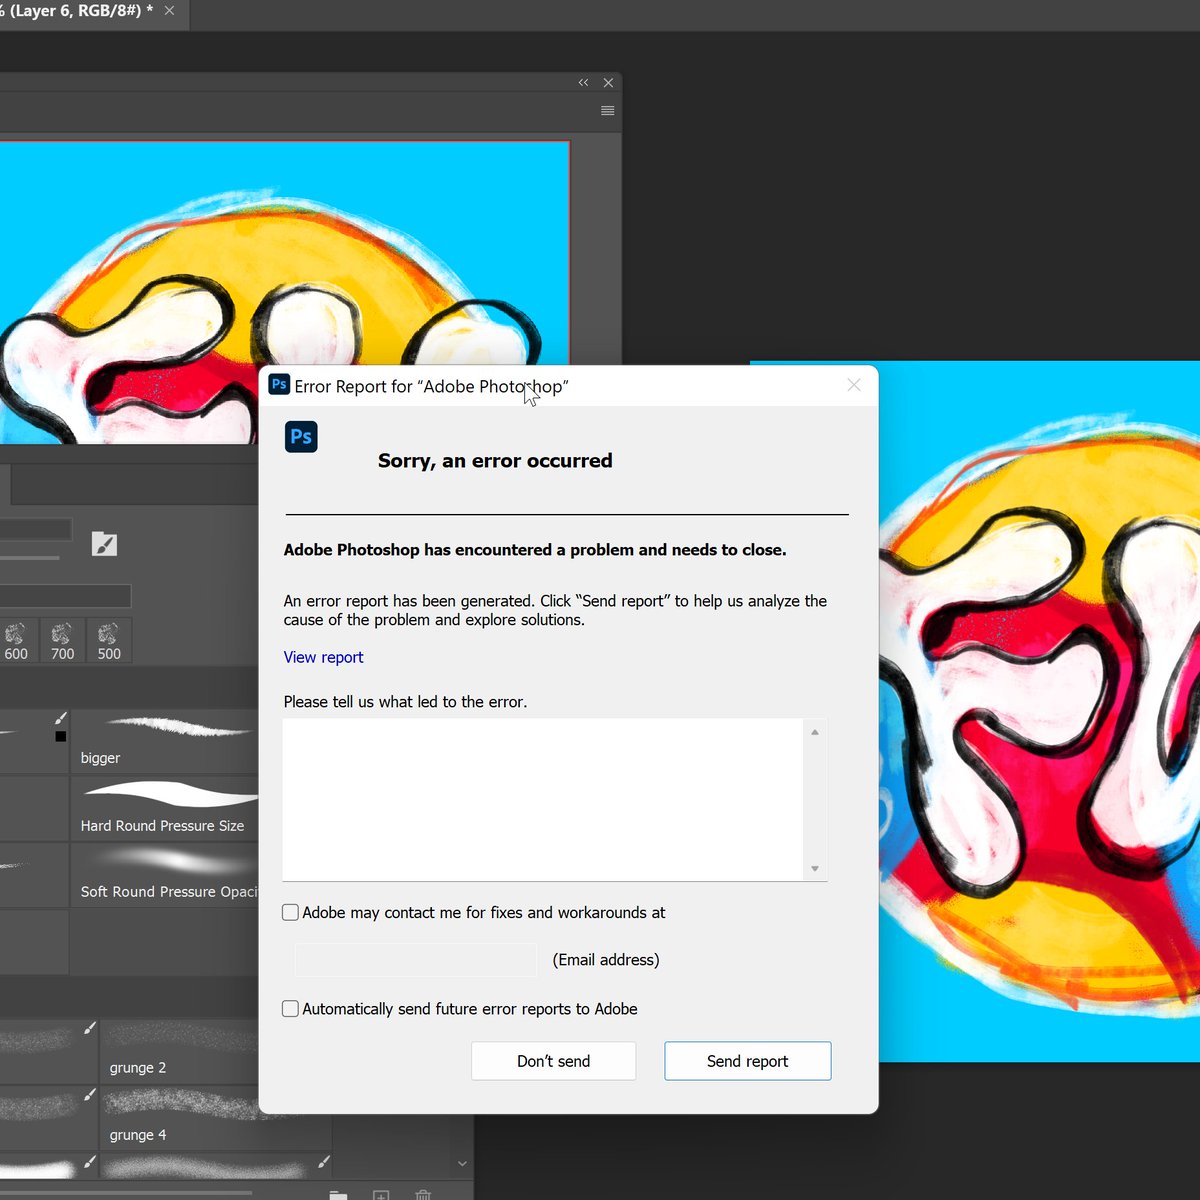Enable Adobe may contact me checkbox
This screenshot has width=1200, height=1200.
coord(290,912)
